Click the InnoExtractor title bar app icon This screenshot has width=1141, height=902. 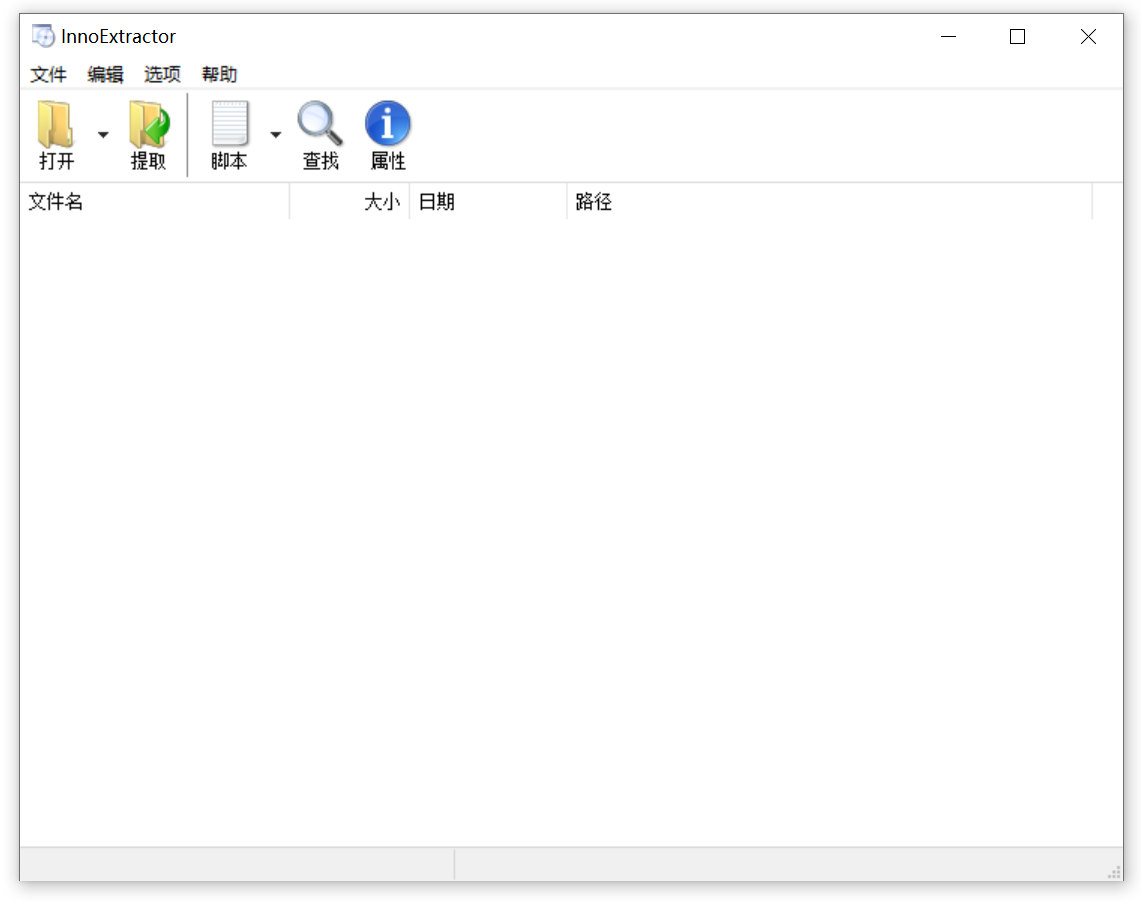click(x=43, y=37)
